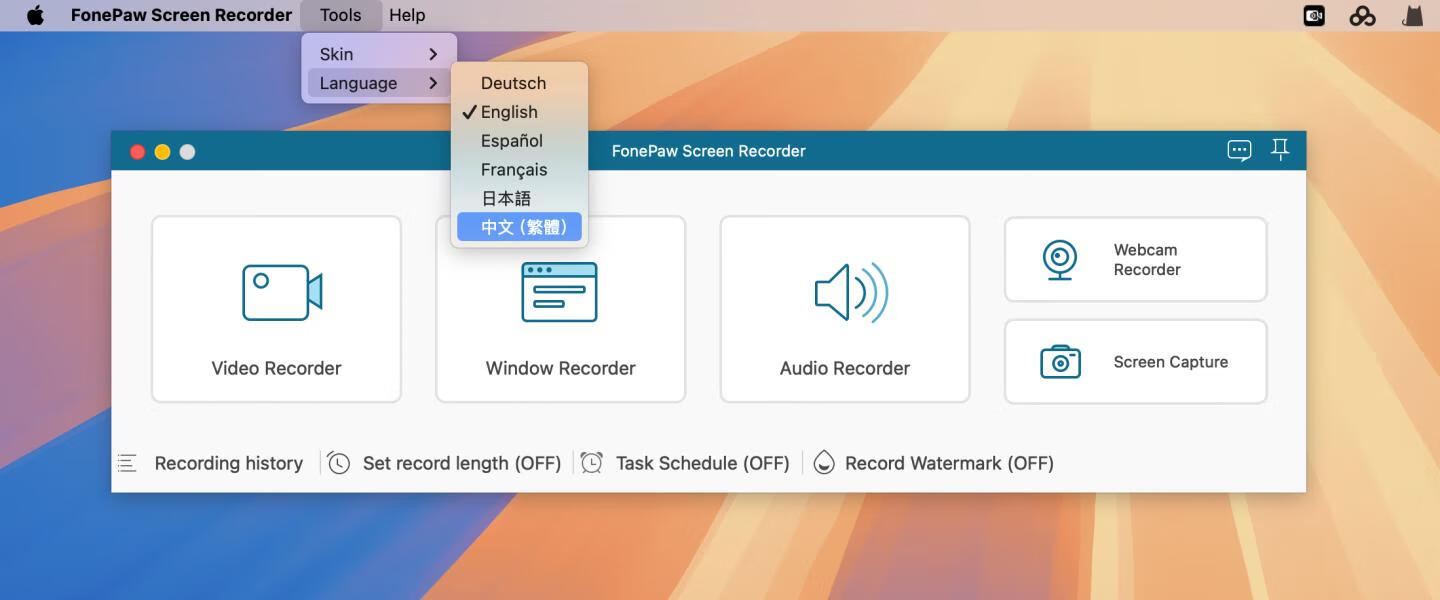The width and height of the screenshot is (1440, 600).
Task: Turn on Task Schedule
Action: 686,462
